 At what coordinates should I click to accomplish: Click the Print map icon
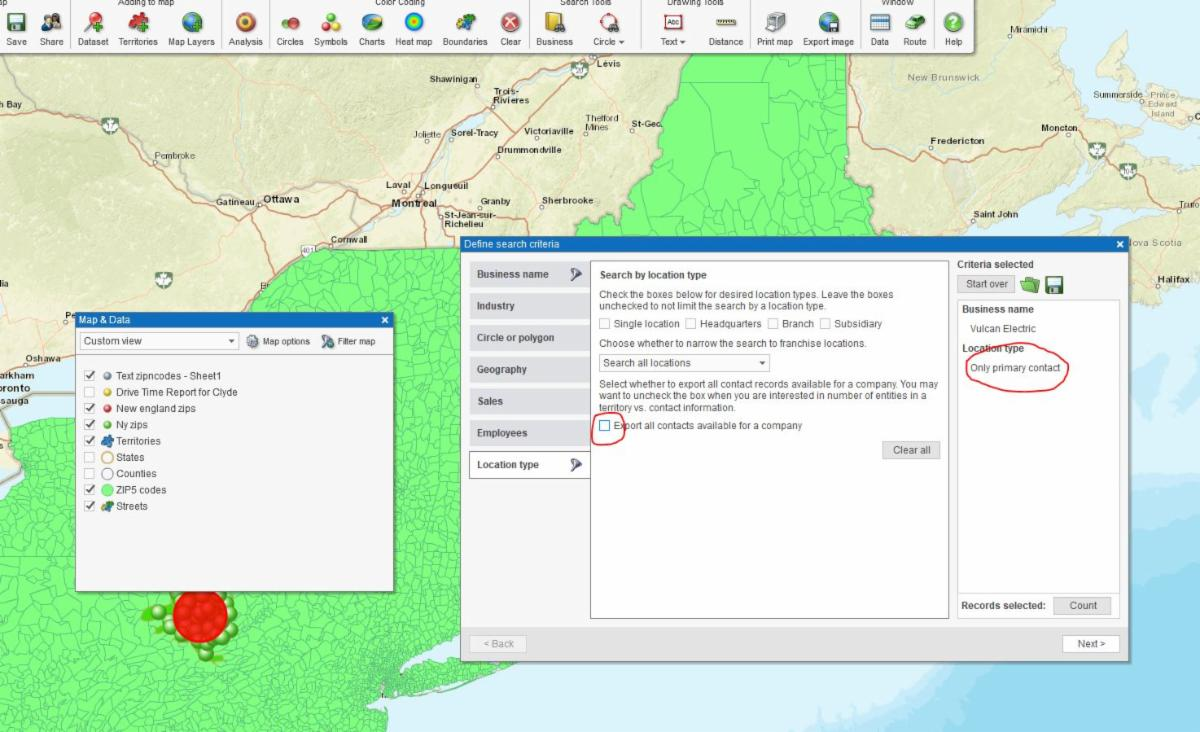775,28
